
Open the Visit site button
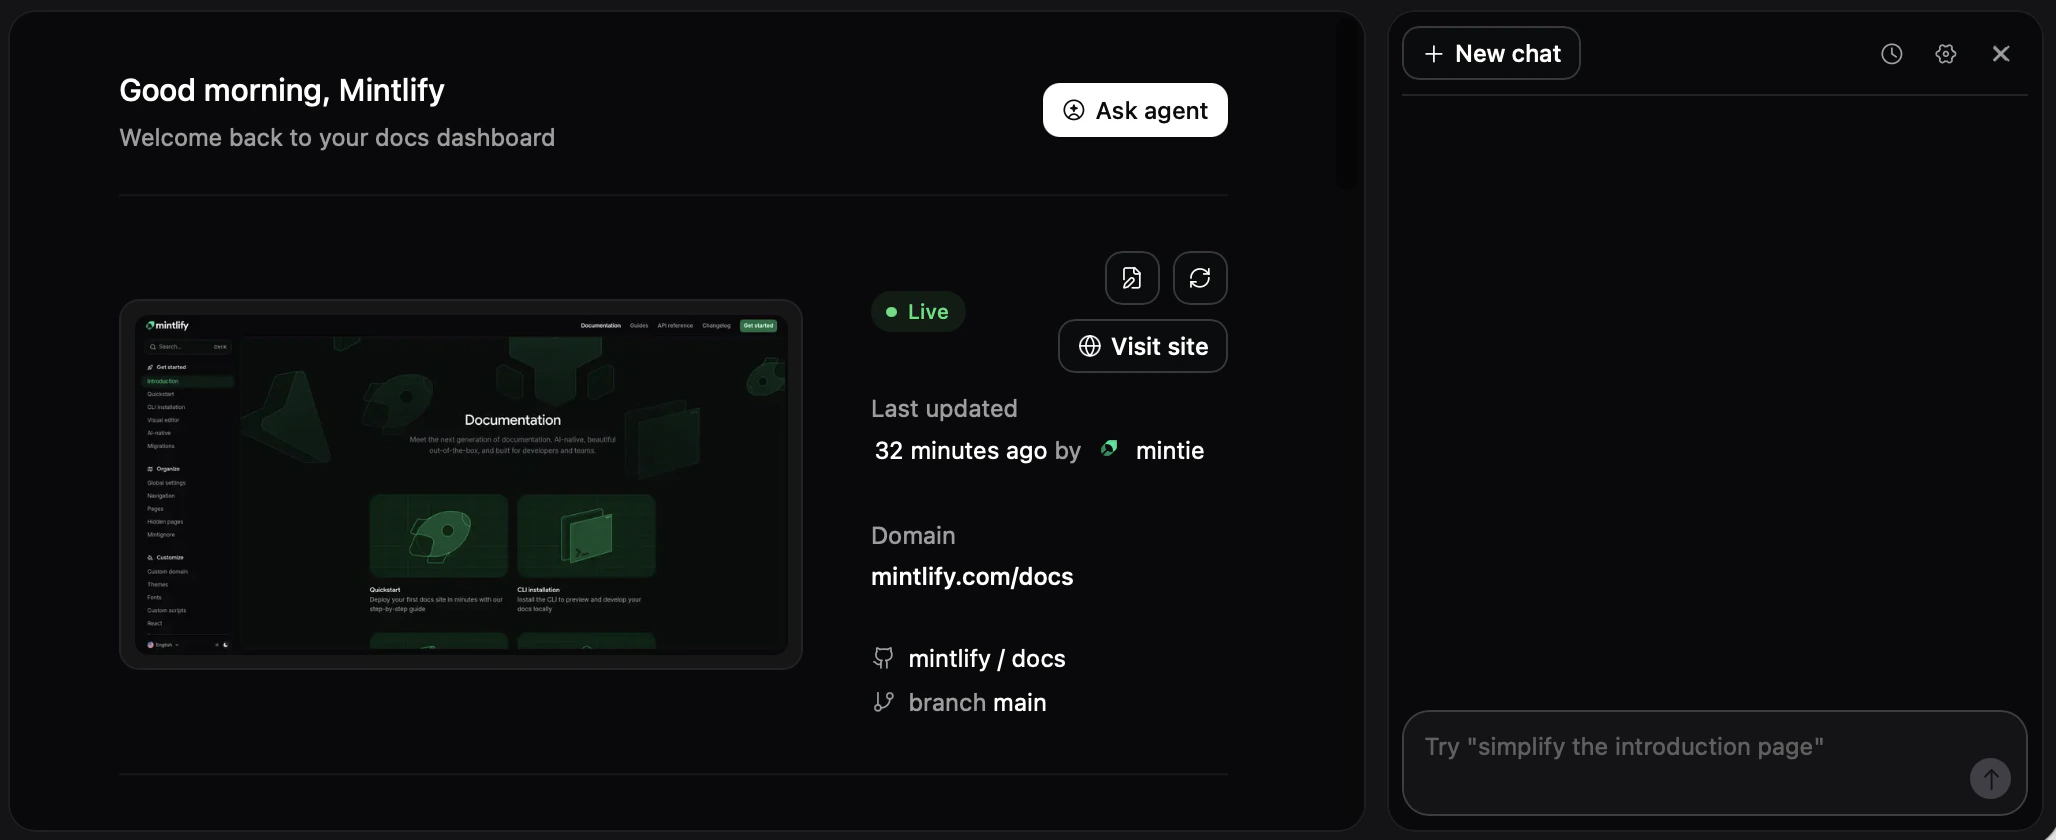pos(1143,346)
